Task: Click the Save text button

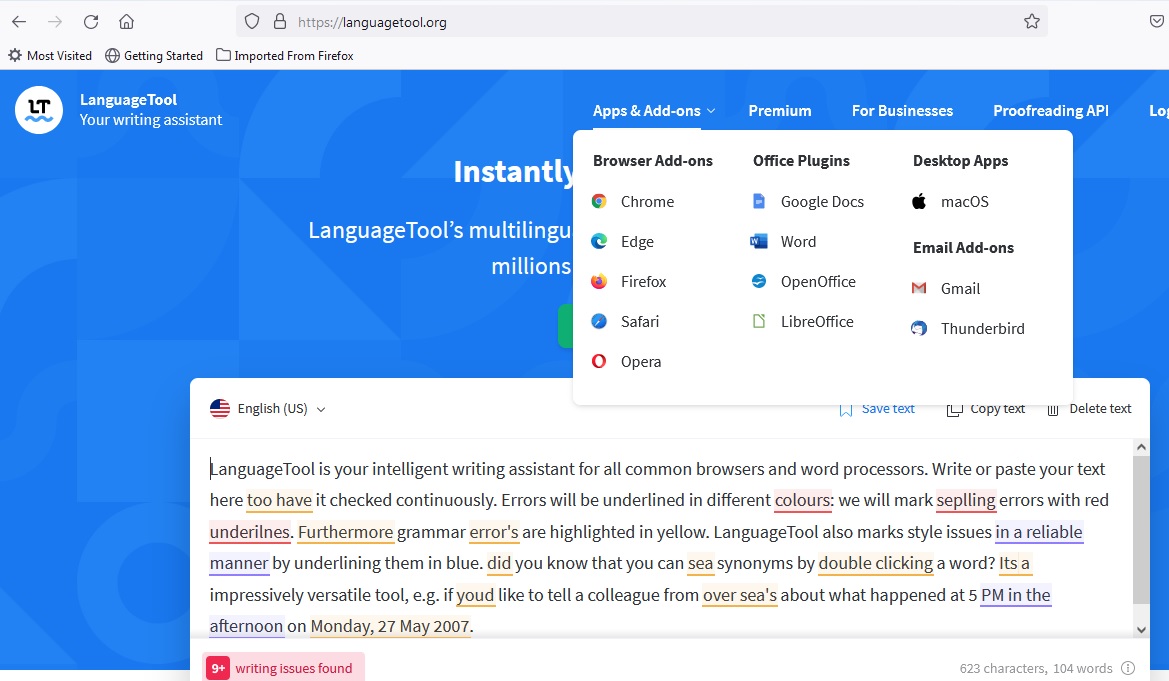Action: tap(877, 409)
